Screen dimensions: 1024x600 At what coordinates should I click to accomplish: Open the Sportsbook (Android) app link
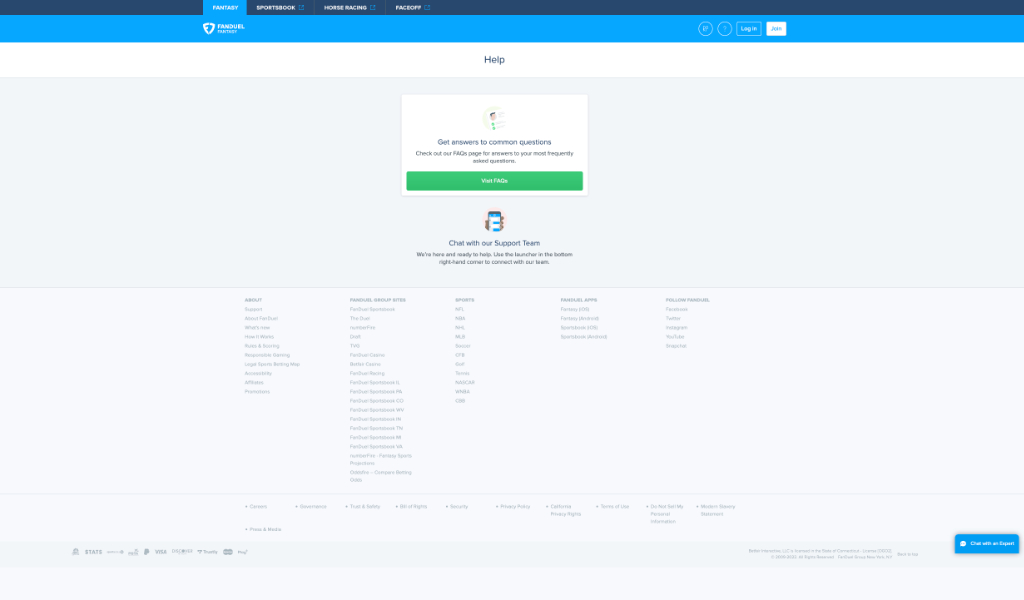pyautogui.click(x=584, y=337)
